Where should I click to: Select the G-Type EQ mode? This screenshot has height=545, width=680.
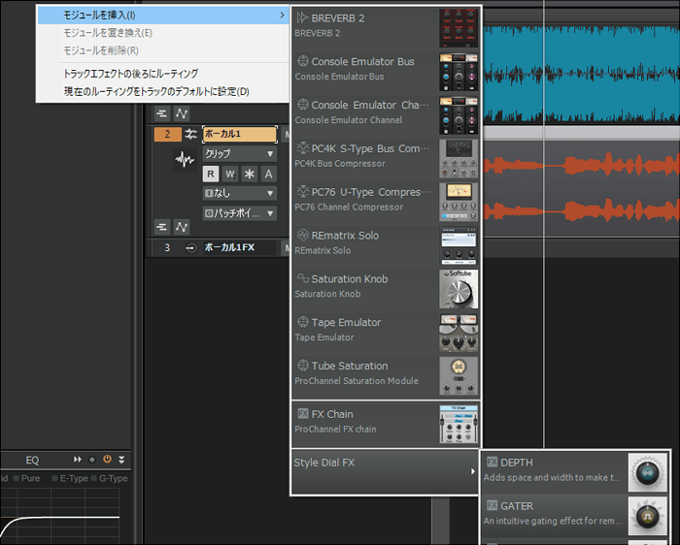click(109, 478)
